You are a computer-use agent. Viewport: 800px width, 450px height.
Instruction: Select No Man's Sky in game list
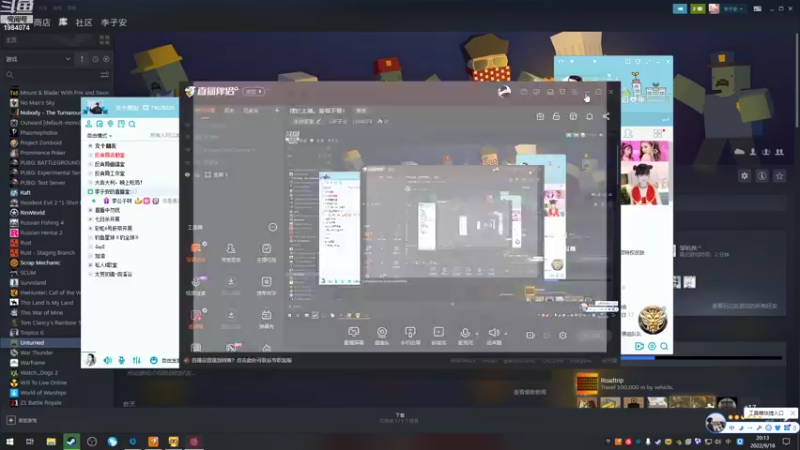coord(37,103)
